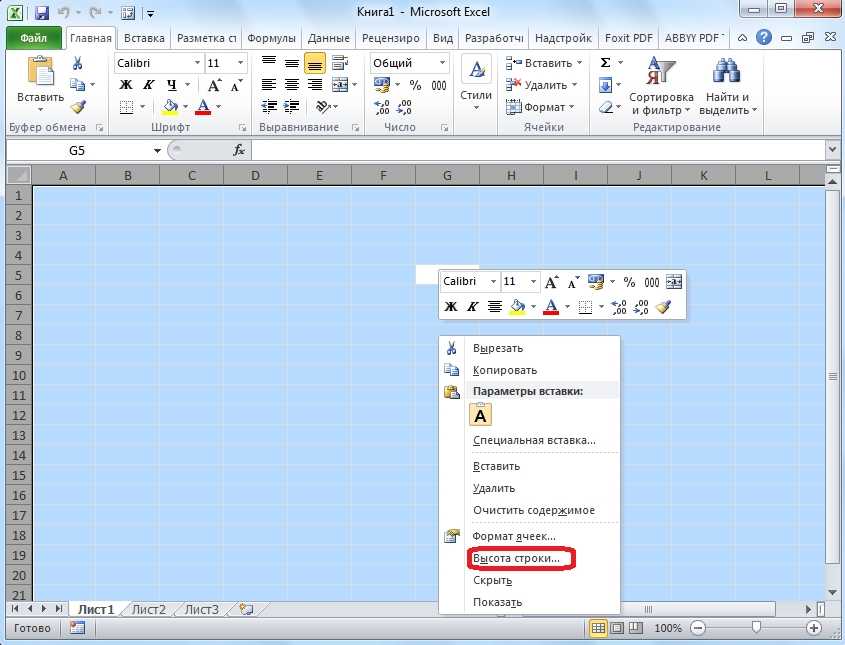
Task: Toggle bold in the ribbon font group
Action: tap(126, 85)
